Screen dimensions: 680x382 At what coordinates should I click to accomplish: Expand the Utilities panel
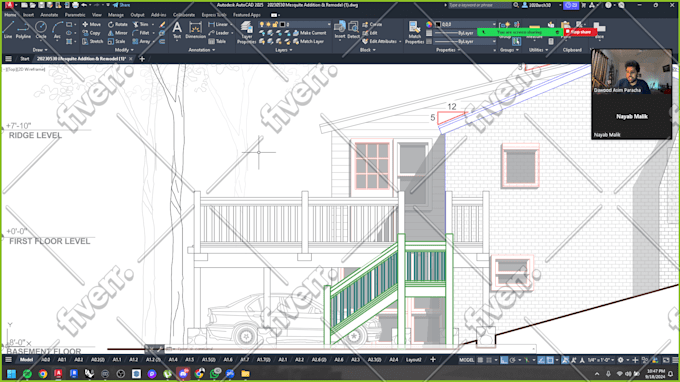coord(538,50)
